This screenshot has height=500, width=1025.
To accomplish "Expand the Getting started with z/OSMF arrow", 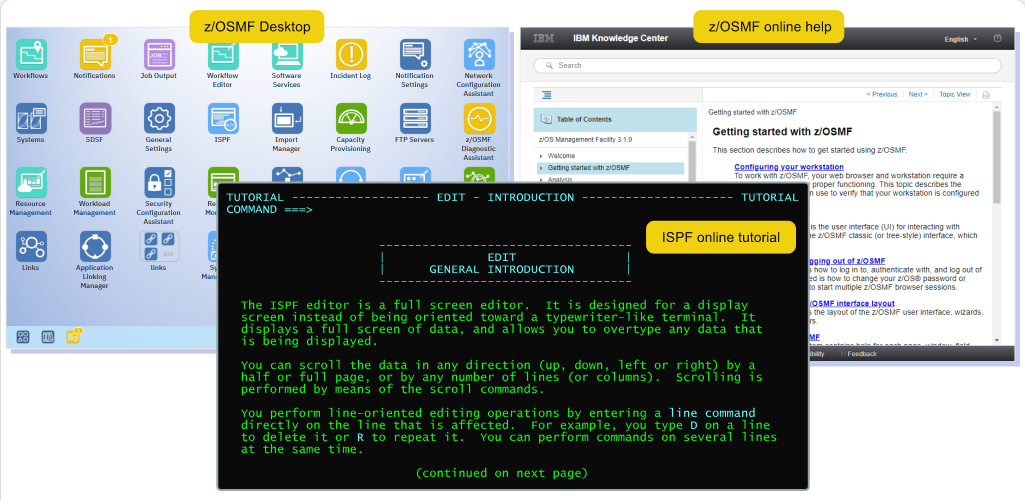I will pyautogui.click(x=541, y=168).
